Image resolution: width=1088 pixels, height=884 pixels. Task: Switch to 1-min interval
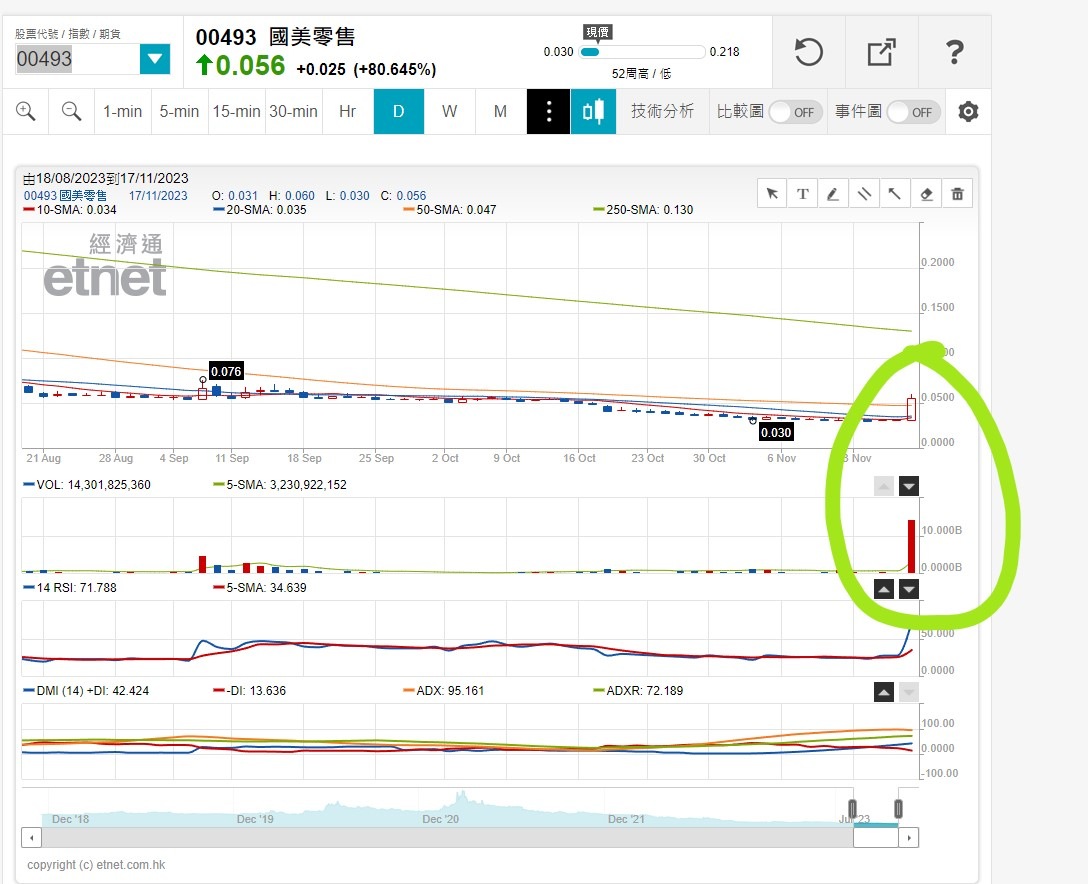123,111
